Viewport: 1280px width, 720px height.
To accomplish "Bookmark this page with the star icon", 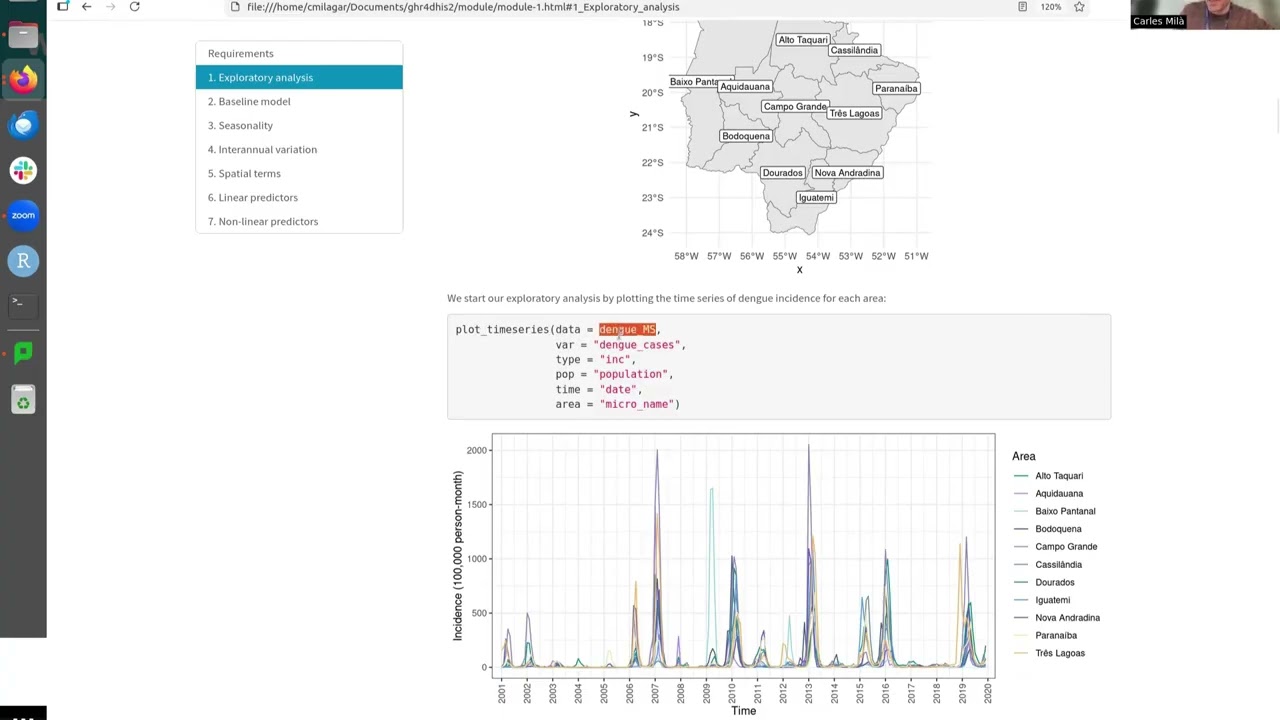I will pos(1079,7).
